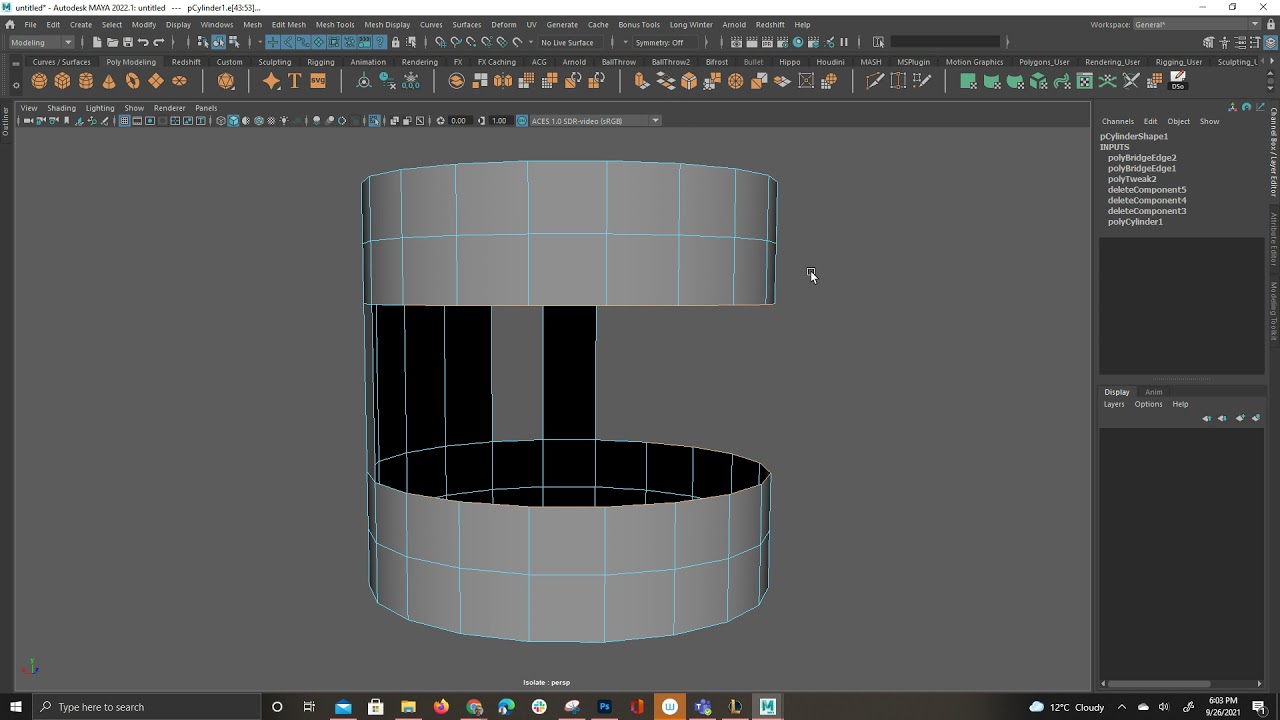Expand the selection mask dropdown arrow

click(x=260, y=42)
